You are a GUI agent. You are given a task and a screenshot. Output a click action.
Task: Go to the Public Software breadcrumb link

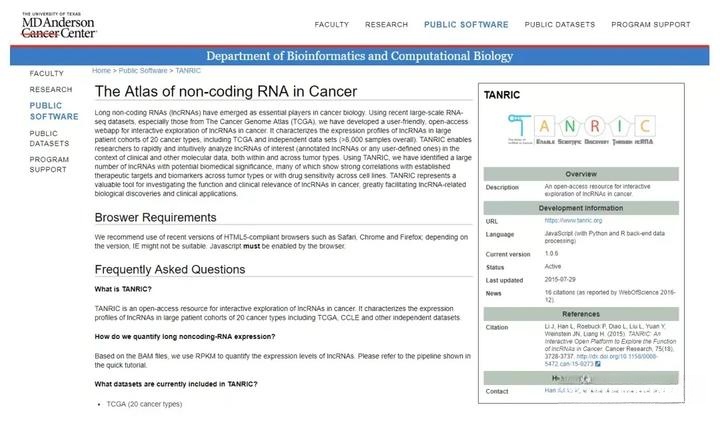coord(143,70)
